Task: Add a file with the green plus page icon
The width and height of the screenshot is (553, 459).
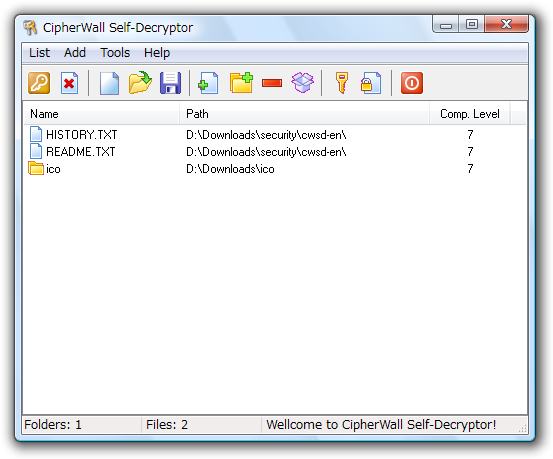Action: 208,83
